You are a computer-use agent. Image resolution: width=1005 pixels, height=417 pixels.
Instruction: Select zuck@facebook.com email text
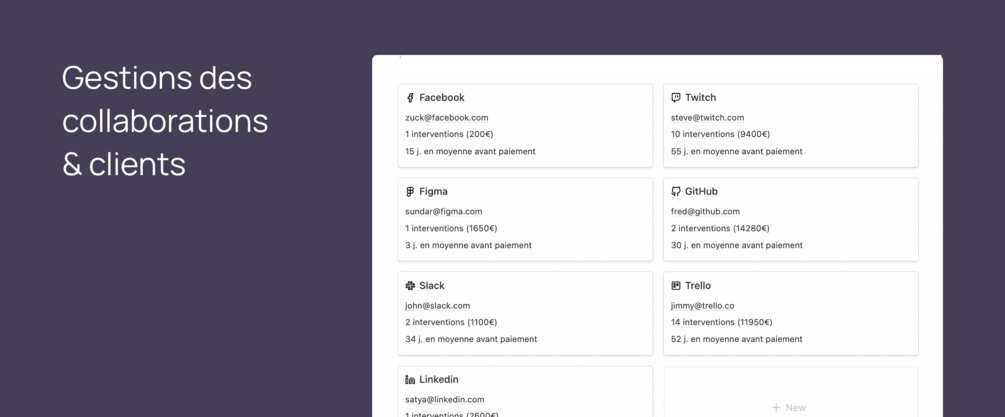pos(446,118)
